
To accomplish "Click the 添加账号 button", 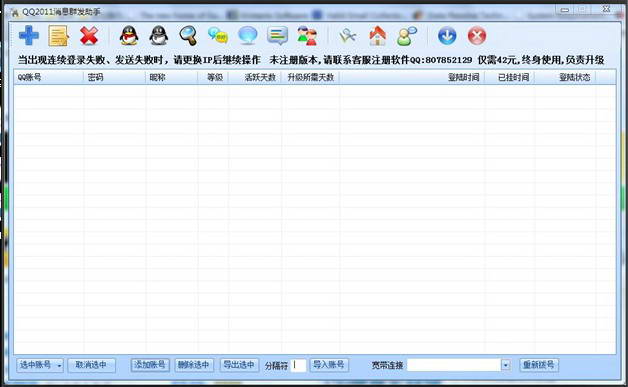I will pyautogui.click(x=150, y=365).
